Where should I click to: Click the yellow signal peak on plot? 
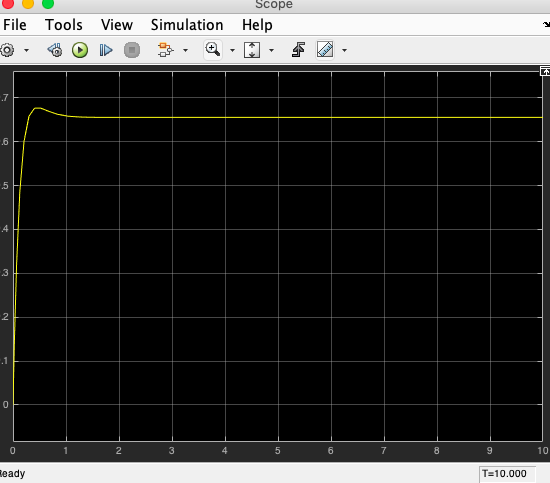[38, 108]
